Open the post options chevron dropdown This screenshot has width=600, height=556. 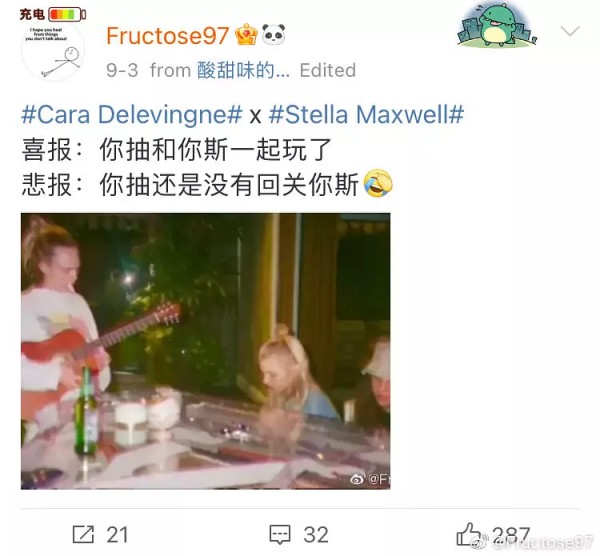click(570, 31)
